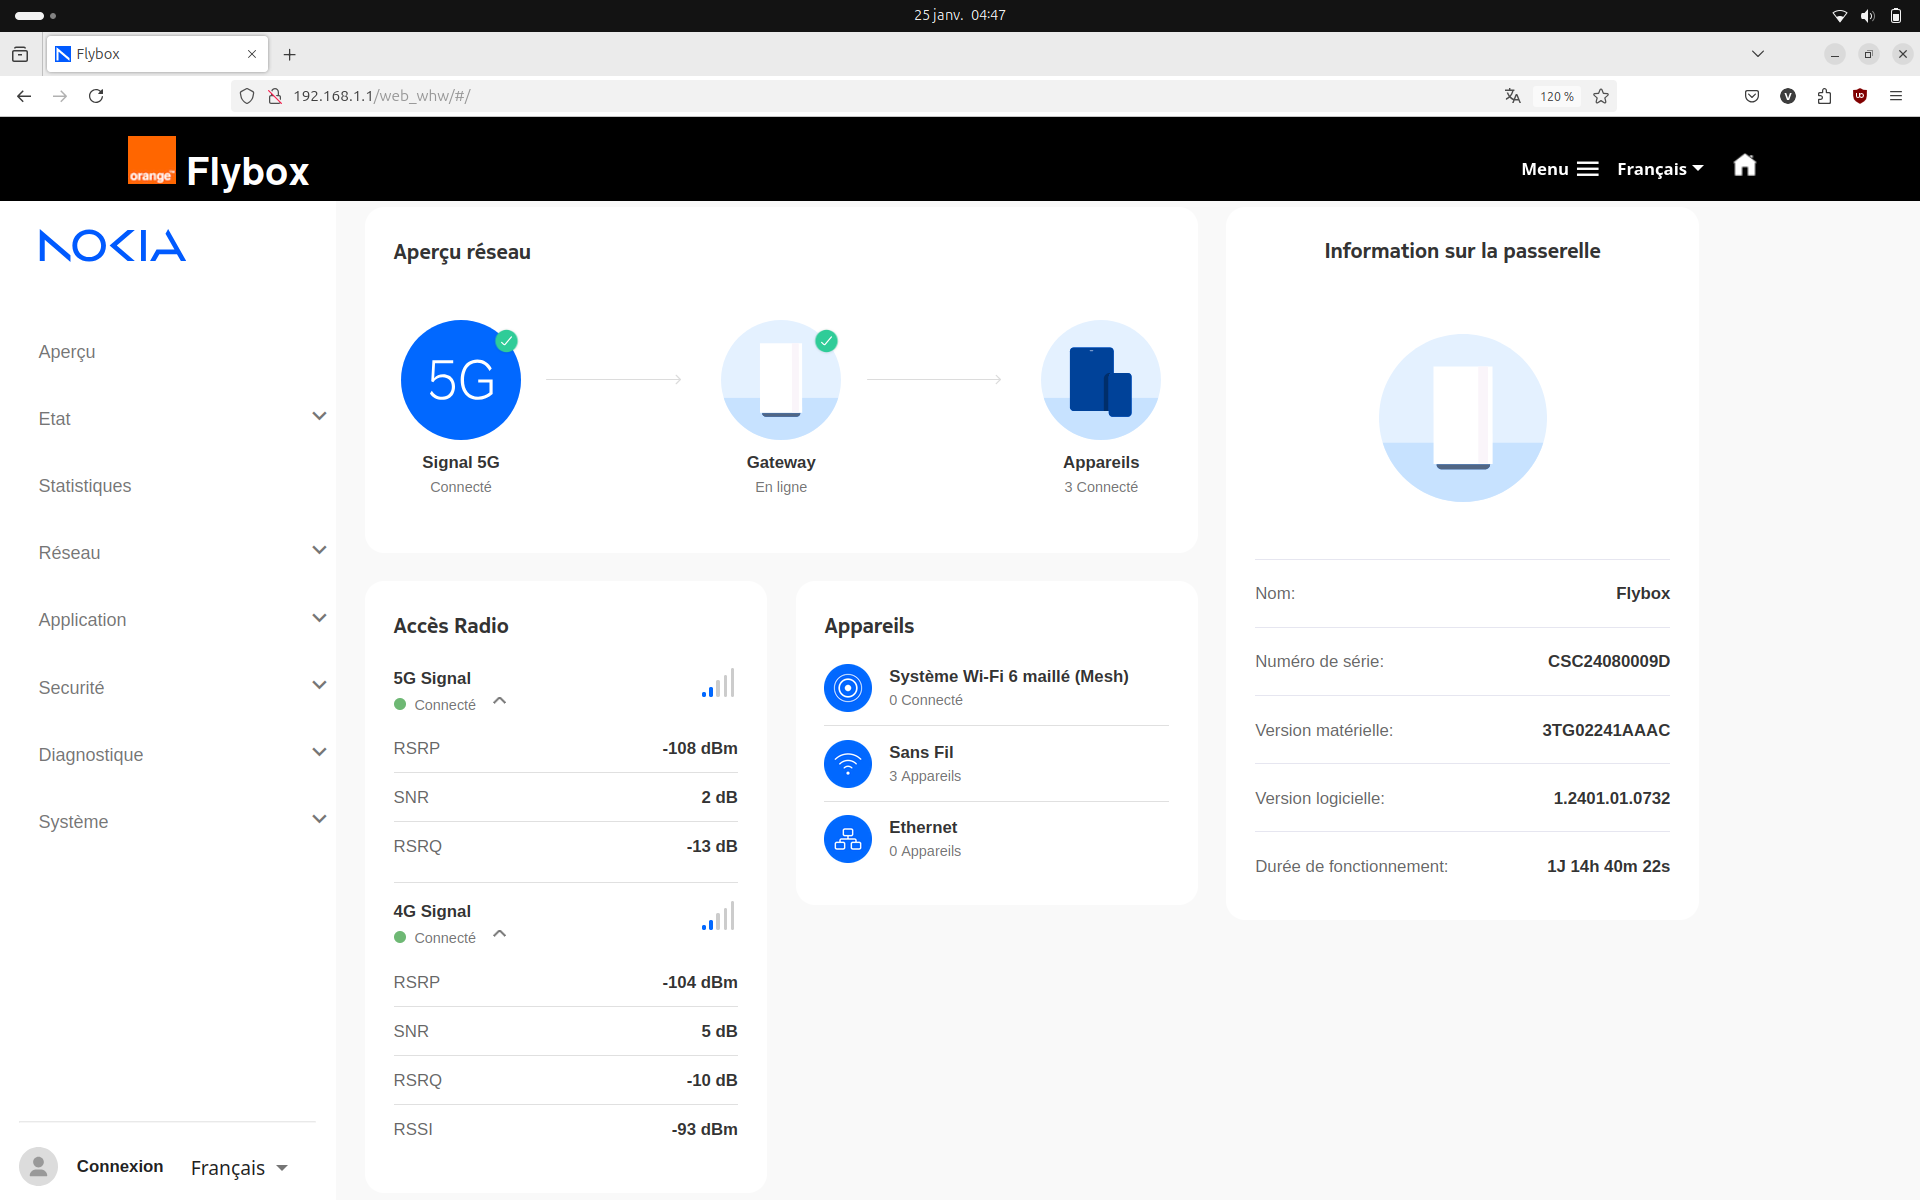Click the 120 % zoom level indicator
Screen dimensions: 1920x1200
click(x=1556, y=96)
